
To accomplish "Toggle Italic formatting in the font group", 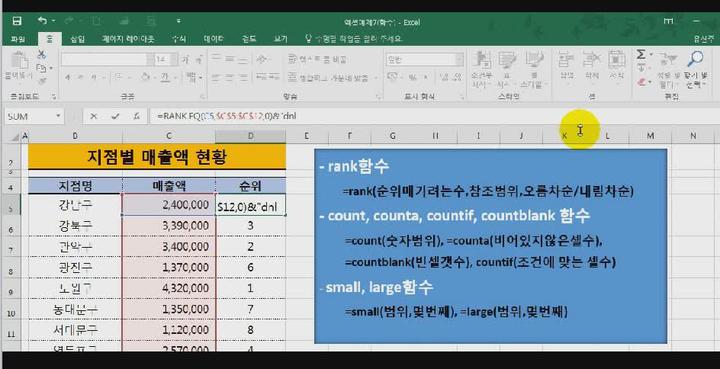I will [x=80, y=77].
